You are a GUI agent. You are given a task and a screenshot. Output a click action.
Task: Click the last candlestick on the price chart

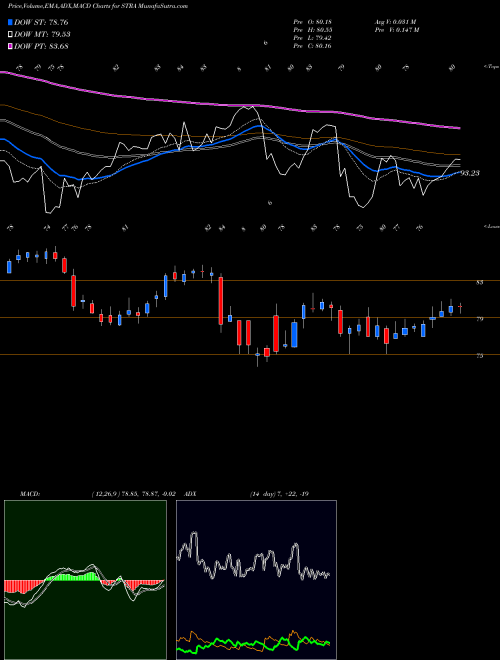click(x=460, y=307)
